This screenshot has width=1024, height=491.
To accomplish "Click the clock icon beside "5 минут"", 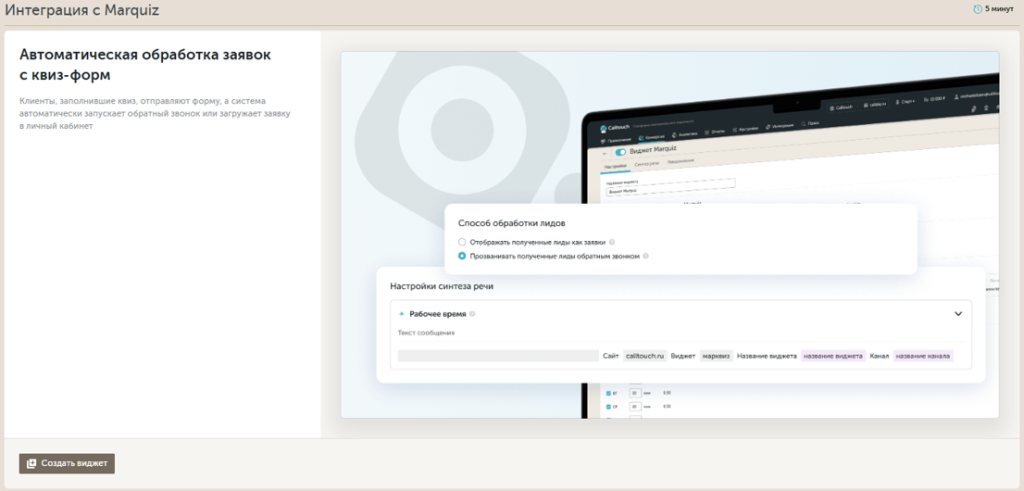I will [x=978, y=9].
